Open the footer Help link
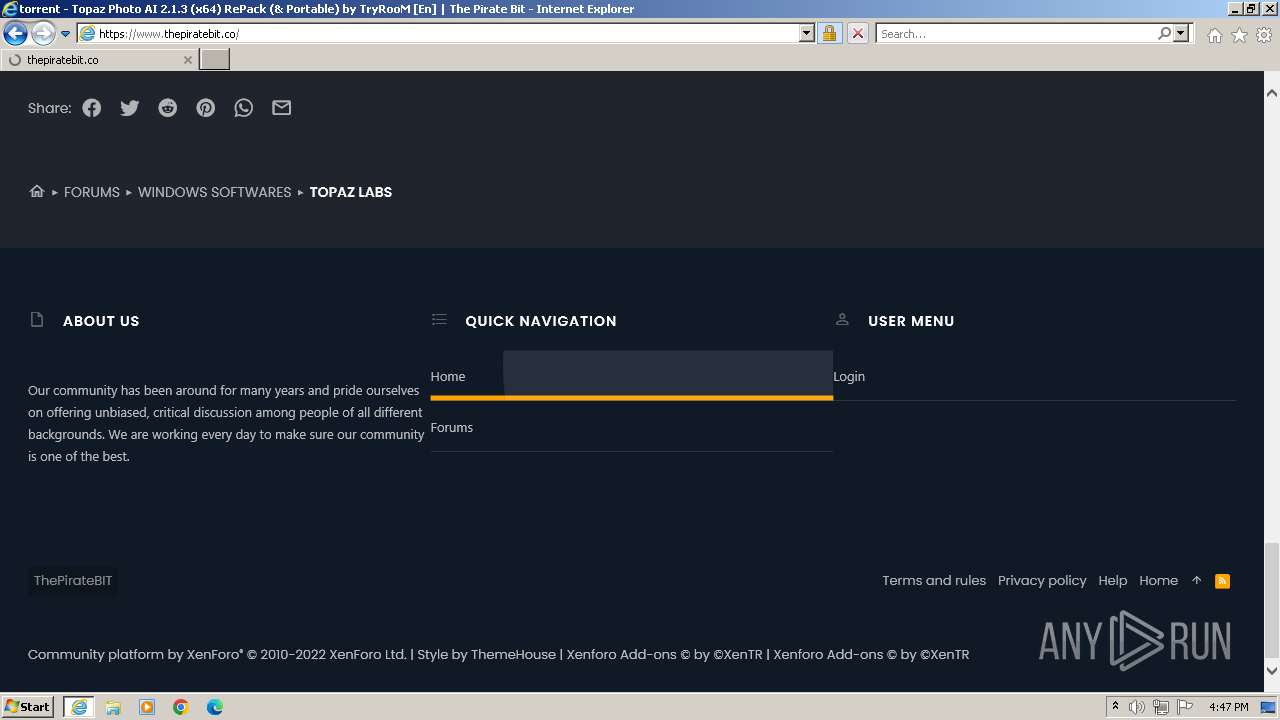The image size is (1280, 720). tap(1113, 580)
